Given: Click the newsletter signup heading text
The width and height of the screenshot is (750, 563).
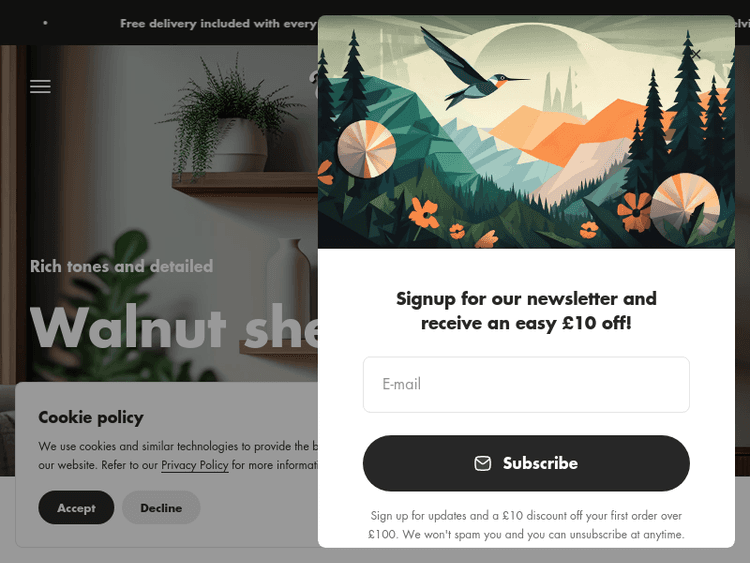Looking at the screenshot, I should [x=526, y=311].
